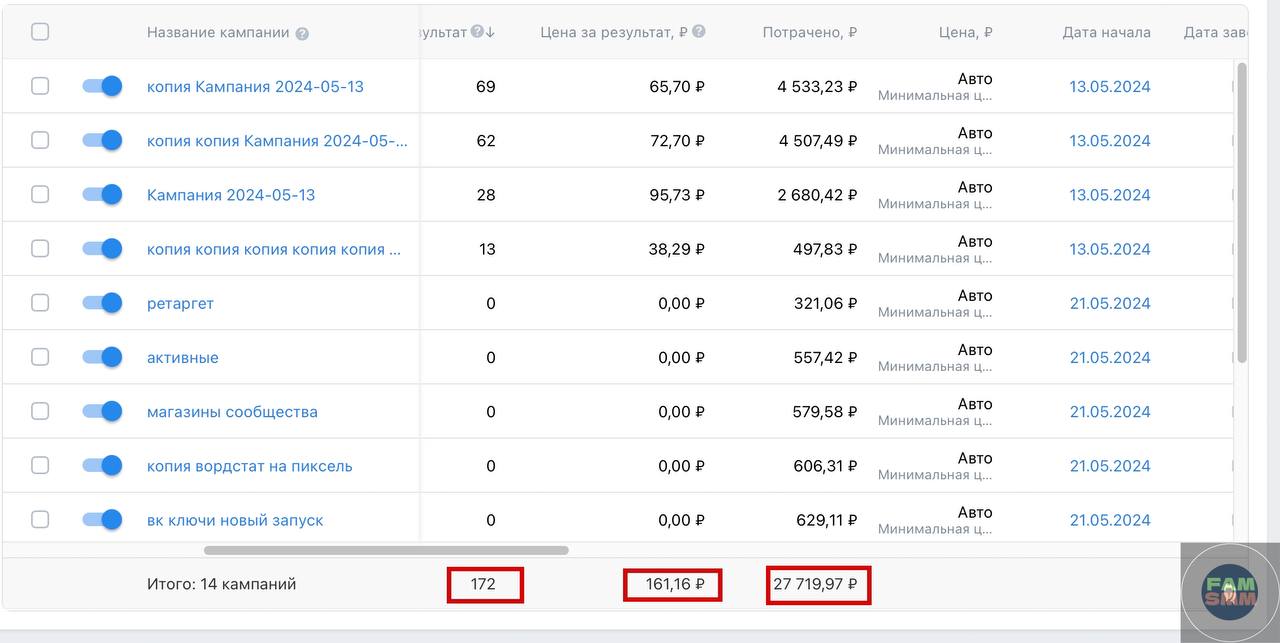Select checkbox for ретаргет campaign row
The image size is (1280, 643).
(40, 303)
